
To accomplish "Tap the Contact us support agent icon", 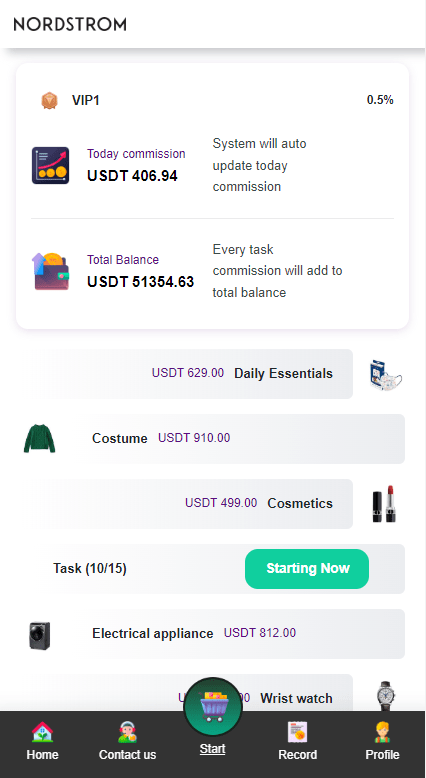I will point(127,732).
